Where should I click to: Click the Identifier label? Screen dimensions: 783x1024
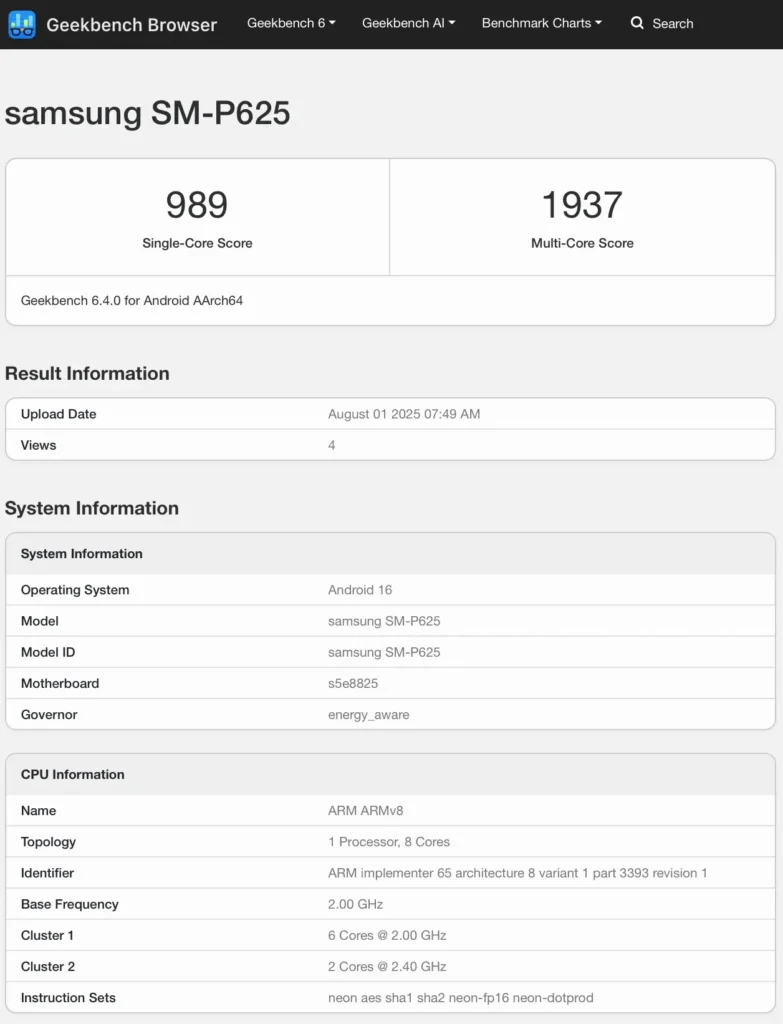click(x=47, y=873)
